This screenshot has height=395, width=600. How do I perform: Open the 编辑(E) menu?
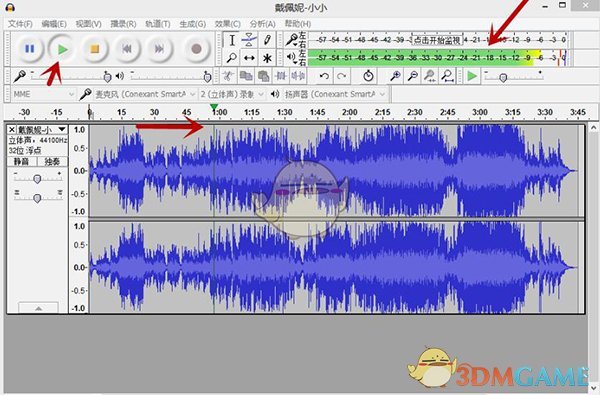(54, 24)
